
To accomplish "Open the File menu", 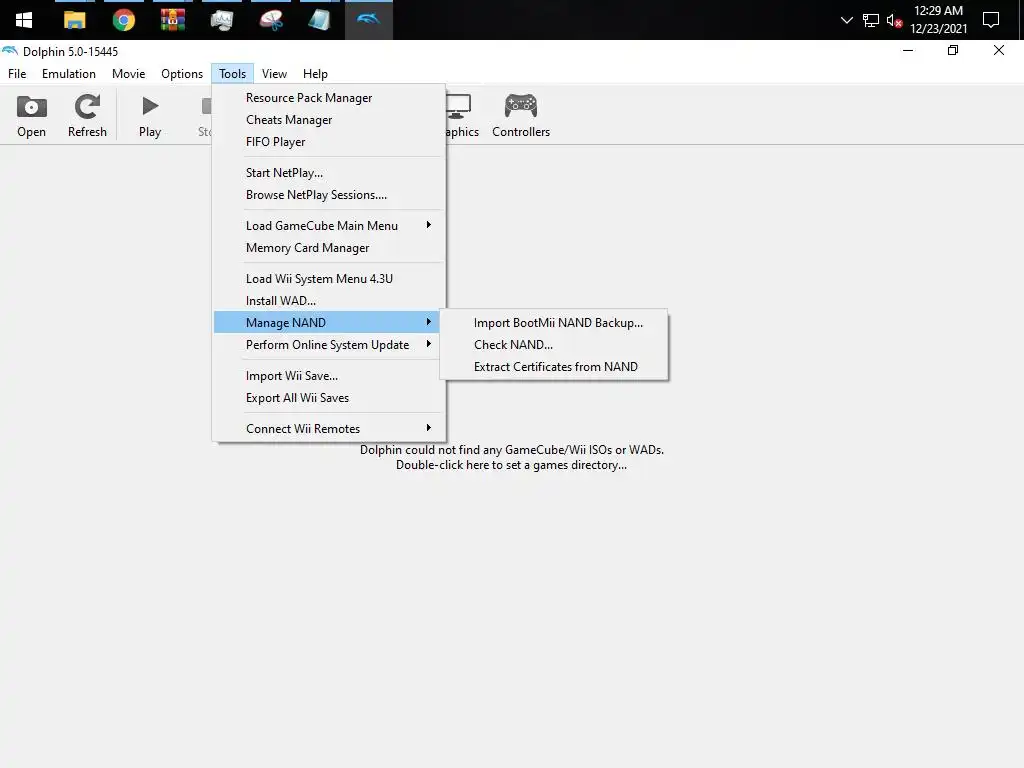I will (17, 74).
